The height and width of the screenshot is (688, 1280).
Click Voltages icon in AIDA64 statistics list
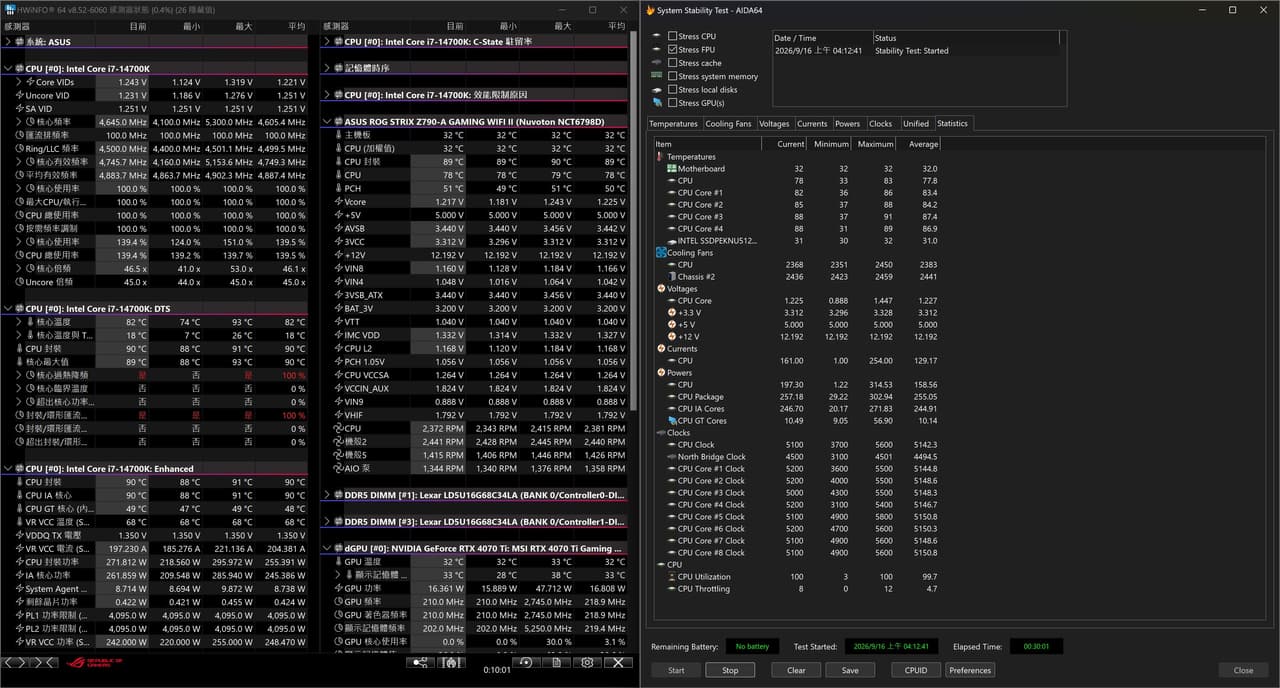tap(661, 289)
